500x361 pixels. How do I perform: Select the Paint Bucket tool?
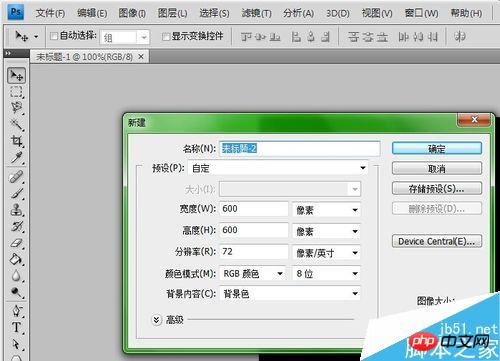click(x=16, y=259)
